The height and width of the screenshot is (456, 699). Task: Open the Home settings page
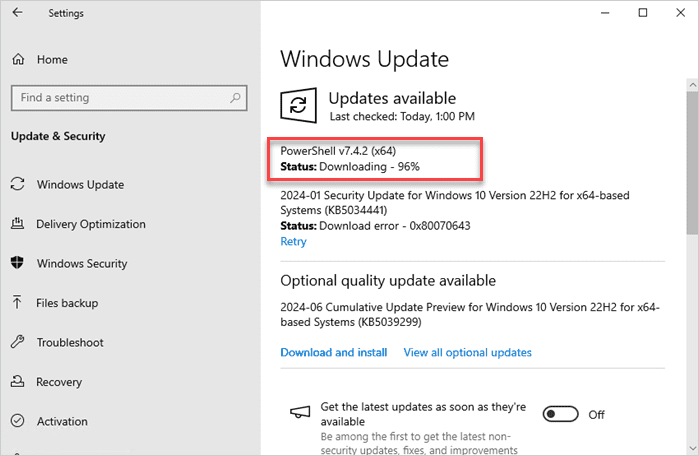click(x=52, y=59)
